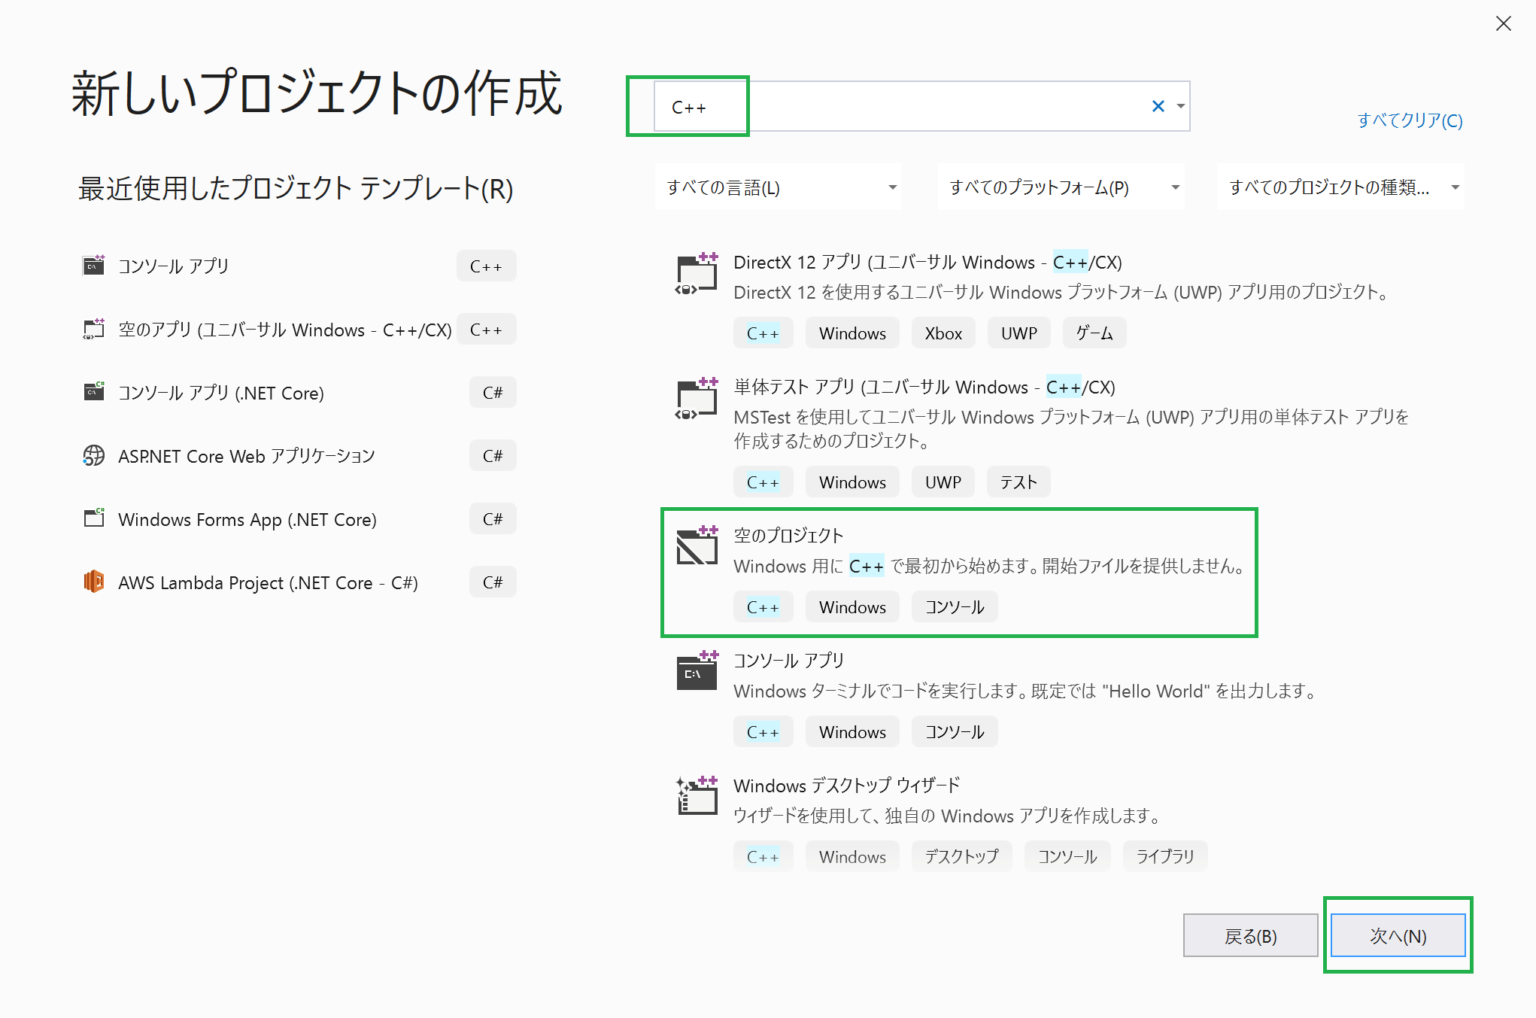Click the Windows デスクトップ ウィザード template icon
The width and height of the screenshot is (1536, 1018).
(x=697, y=796)
